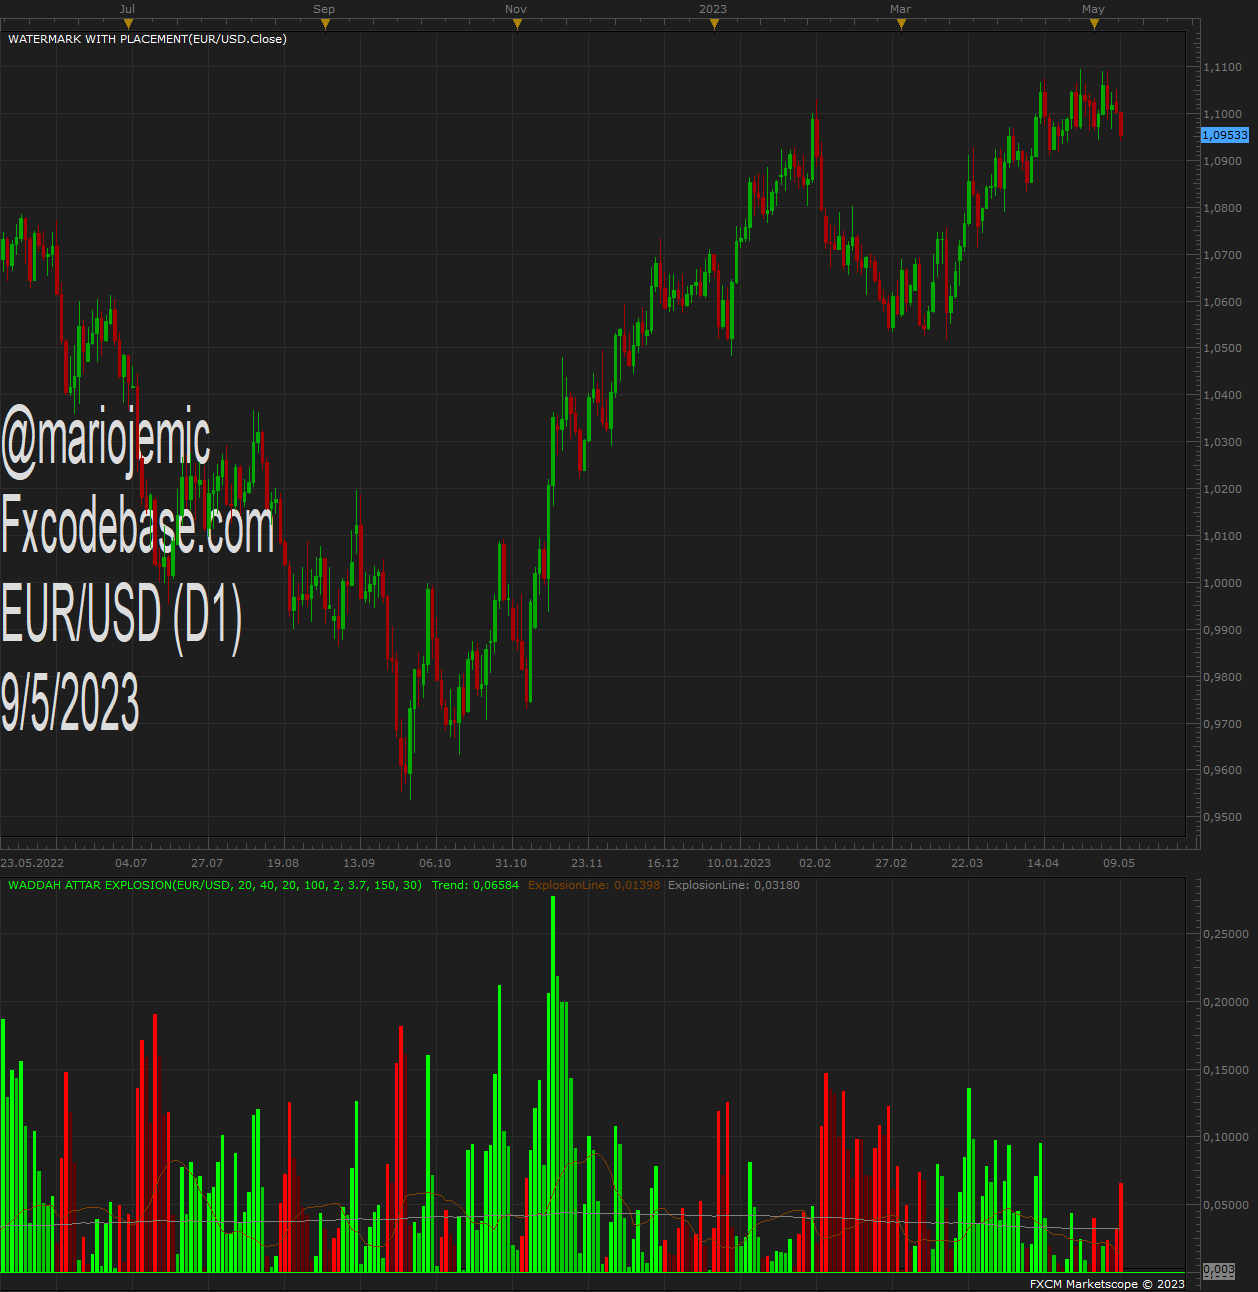Click the 0,10000 indicator axis label
The height and width of the screenshot is (1292, 1258).
click(x=1225, y=1137)
